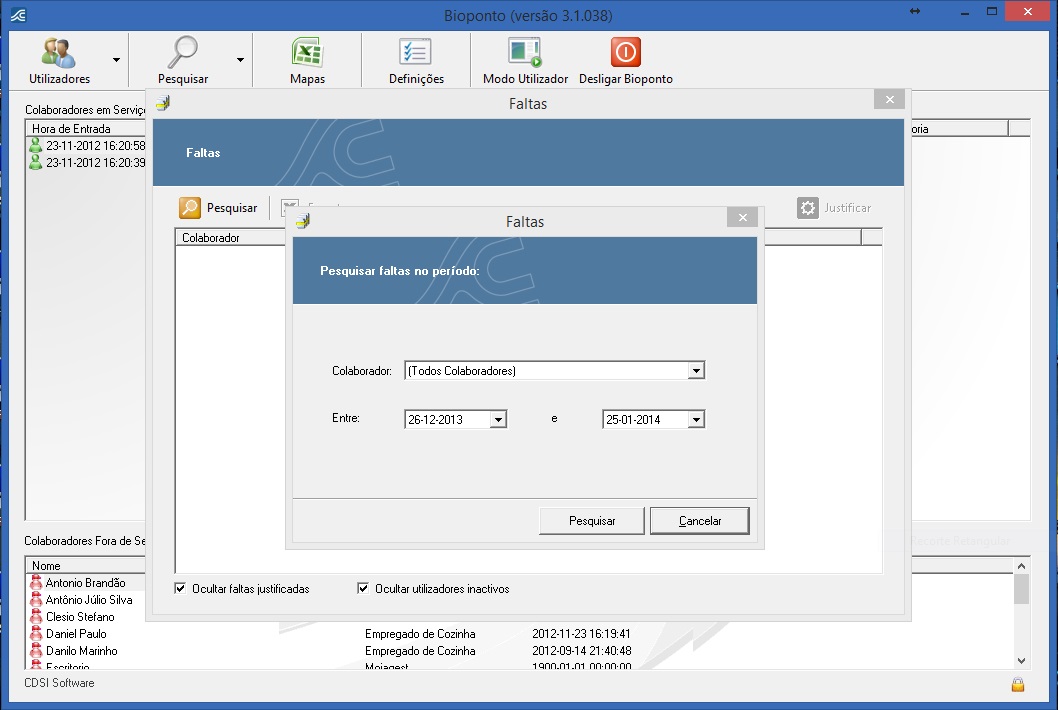Screen dimensions: 1058x710
Task: Open the Colaborador combo box
Action: click(x=696, y=371)
